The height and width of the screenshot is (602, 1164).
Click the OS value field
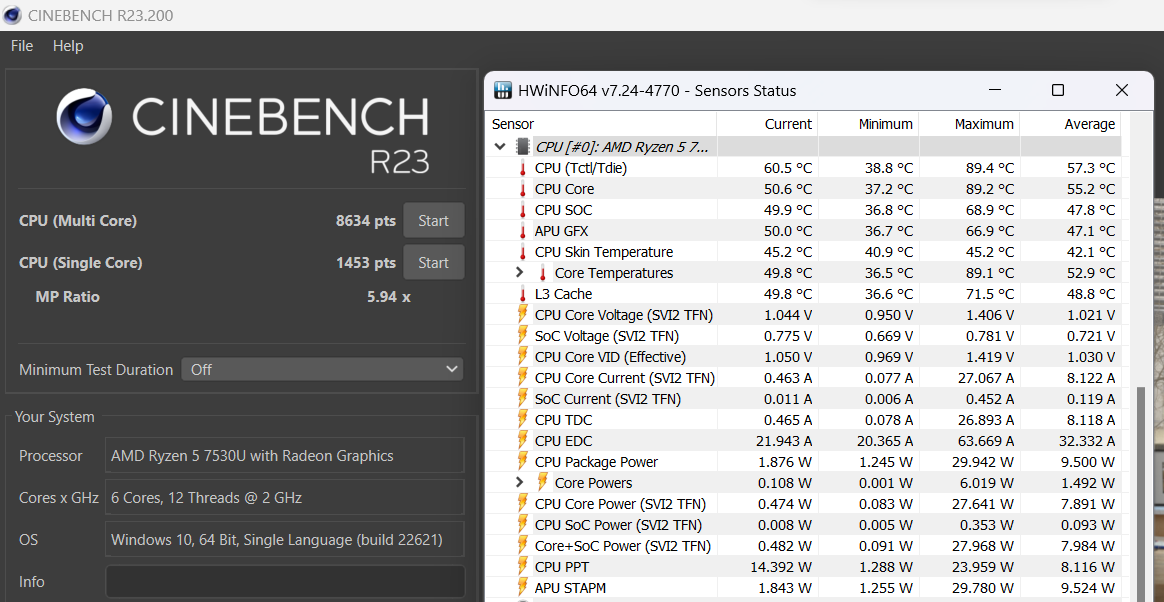point(285,540)
